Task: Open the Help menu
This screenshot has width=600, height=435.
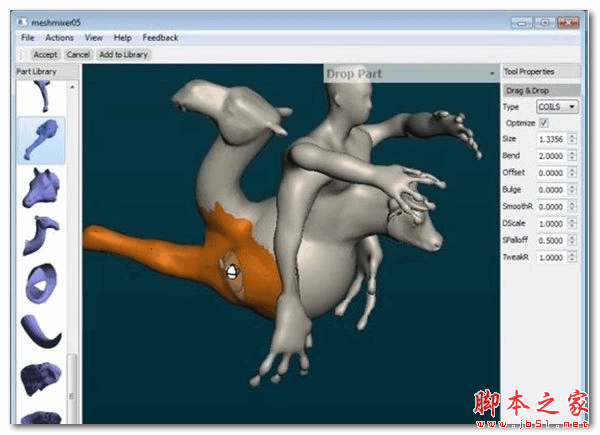Action: pyautogui.click(x=122, y=38)
